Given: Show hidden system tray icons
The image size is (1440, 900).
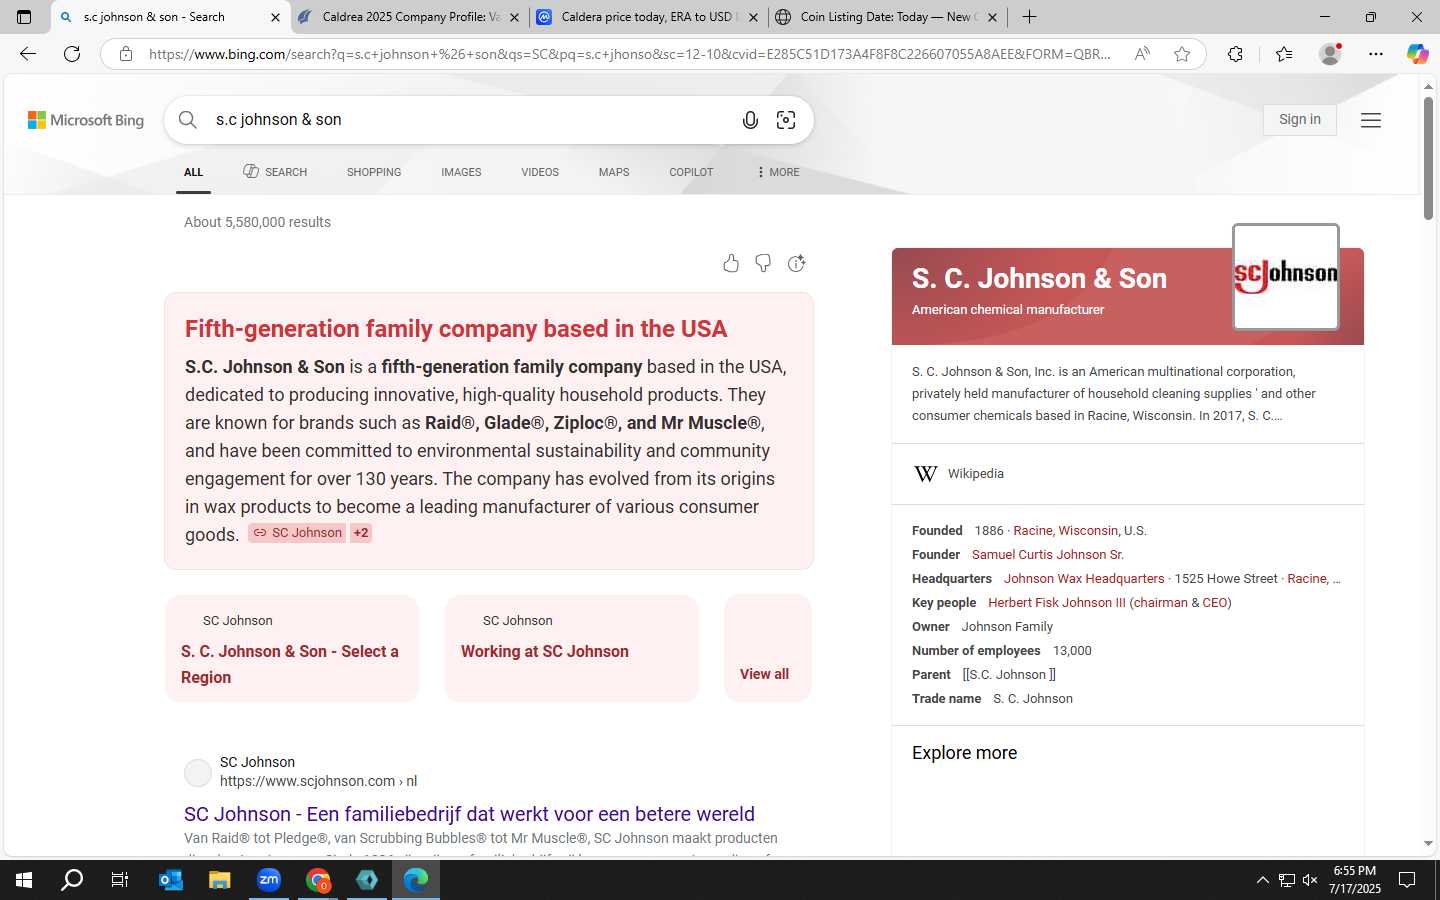Looking at the screenshot, I should point(1262,880).
